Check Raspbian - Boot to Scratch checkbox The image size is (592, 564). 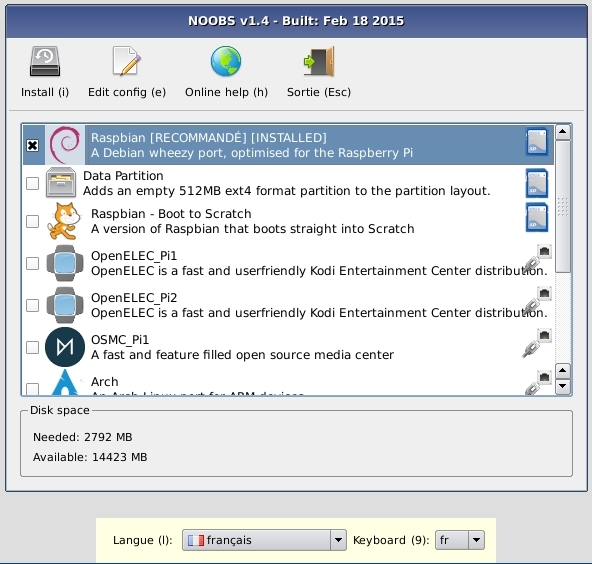32,221
